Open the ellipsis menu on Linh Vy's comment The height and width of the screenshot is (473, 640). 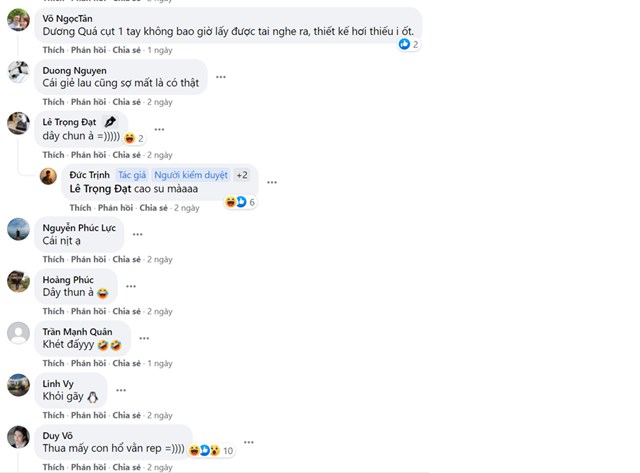(121, 390)
